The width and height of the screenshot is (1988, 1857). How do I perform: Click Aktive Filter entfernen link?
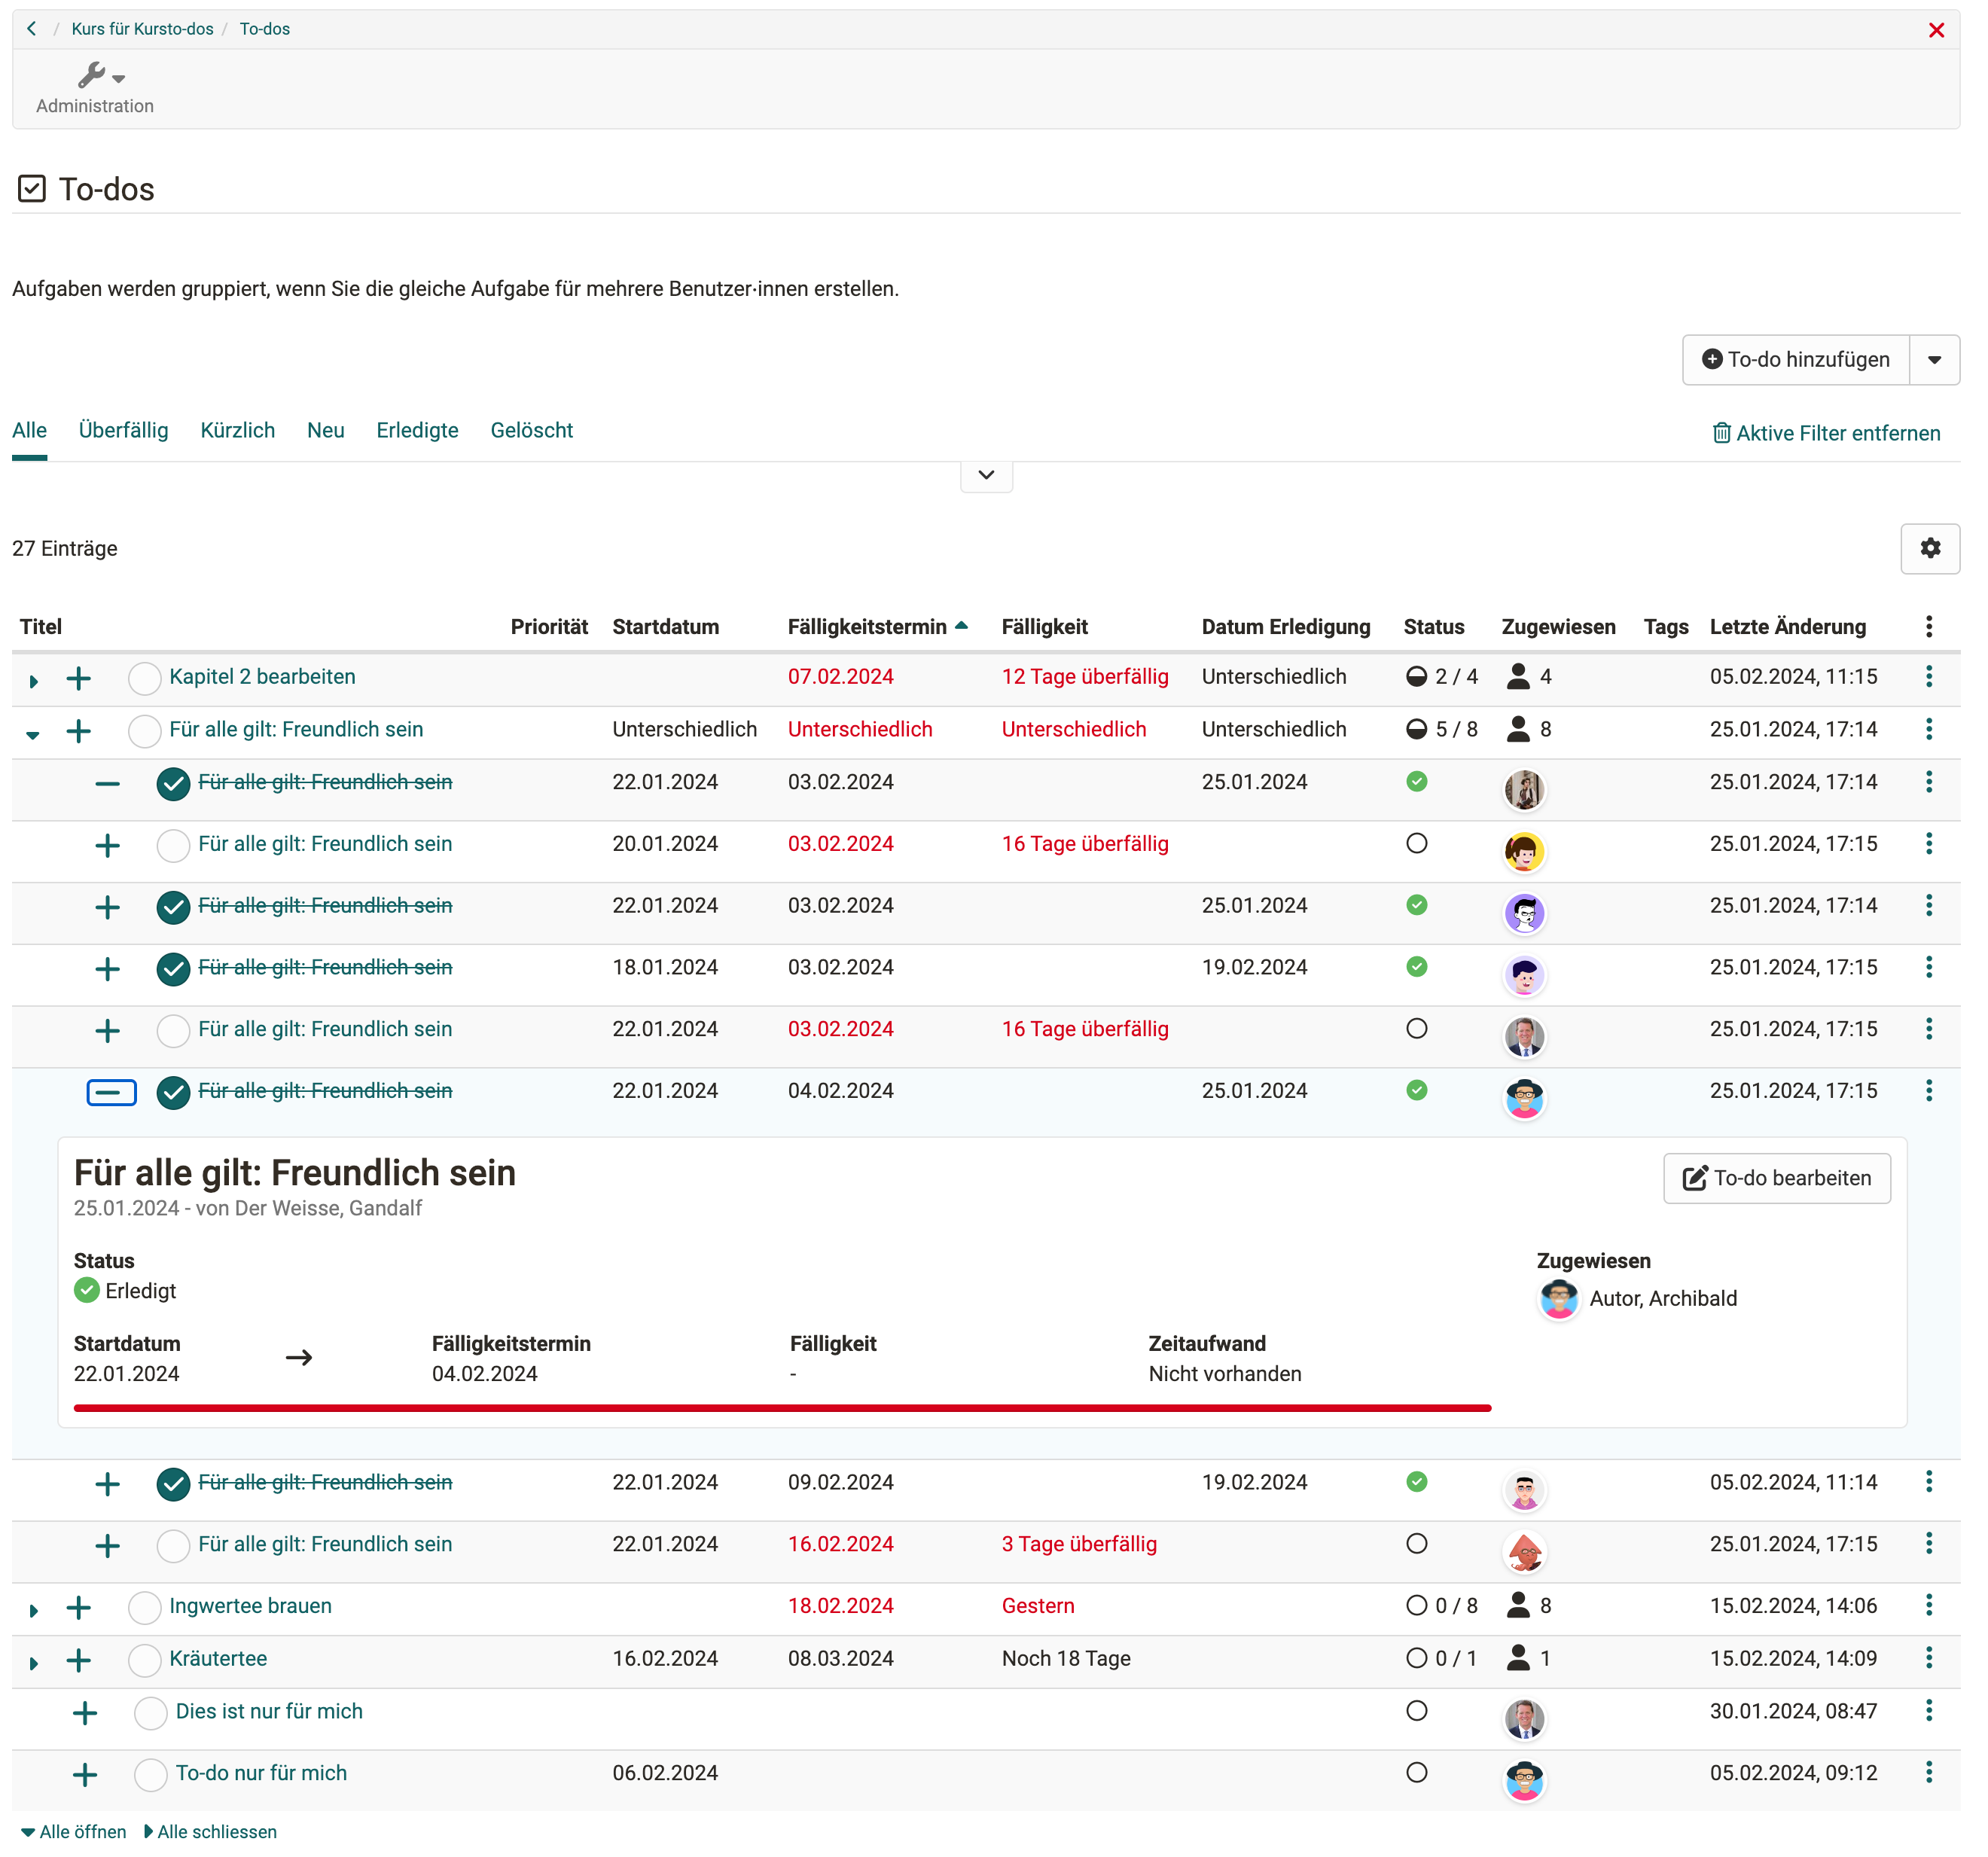[1826, 433]
